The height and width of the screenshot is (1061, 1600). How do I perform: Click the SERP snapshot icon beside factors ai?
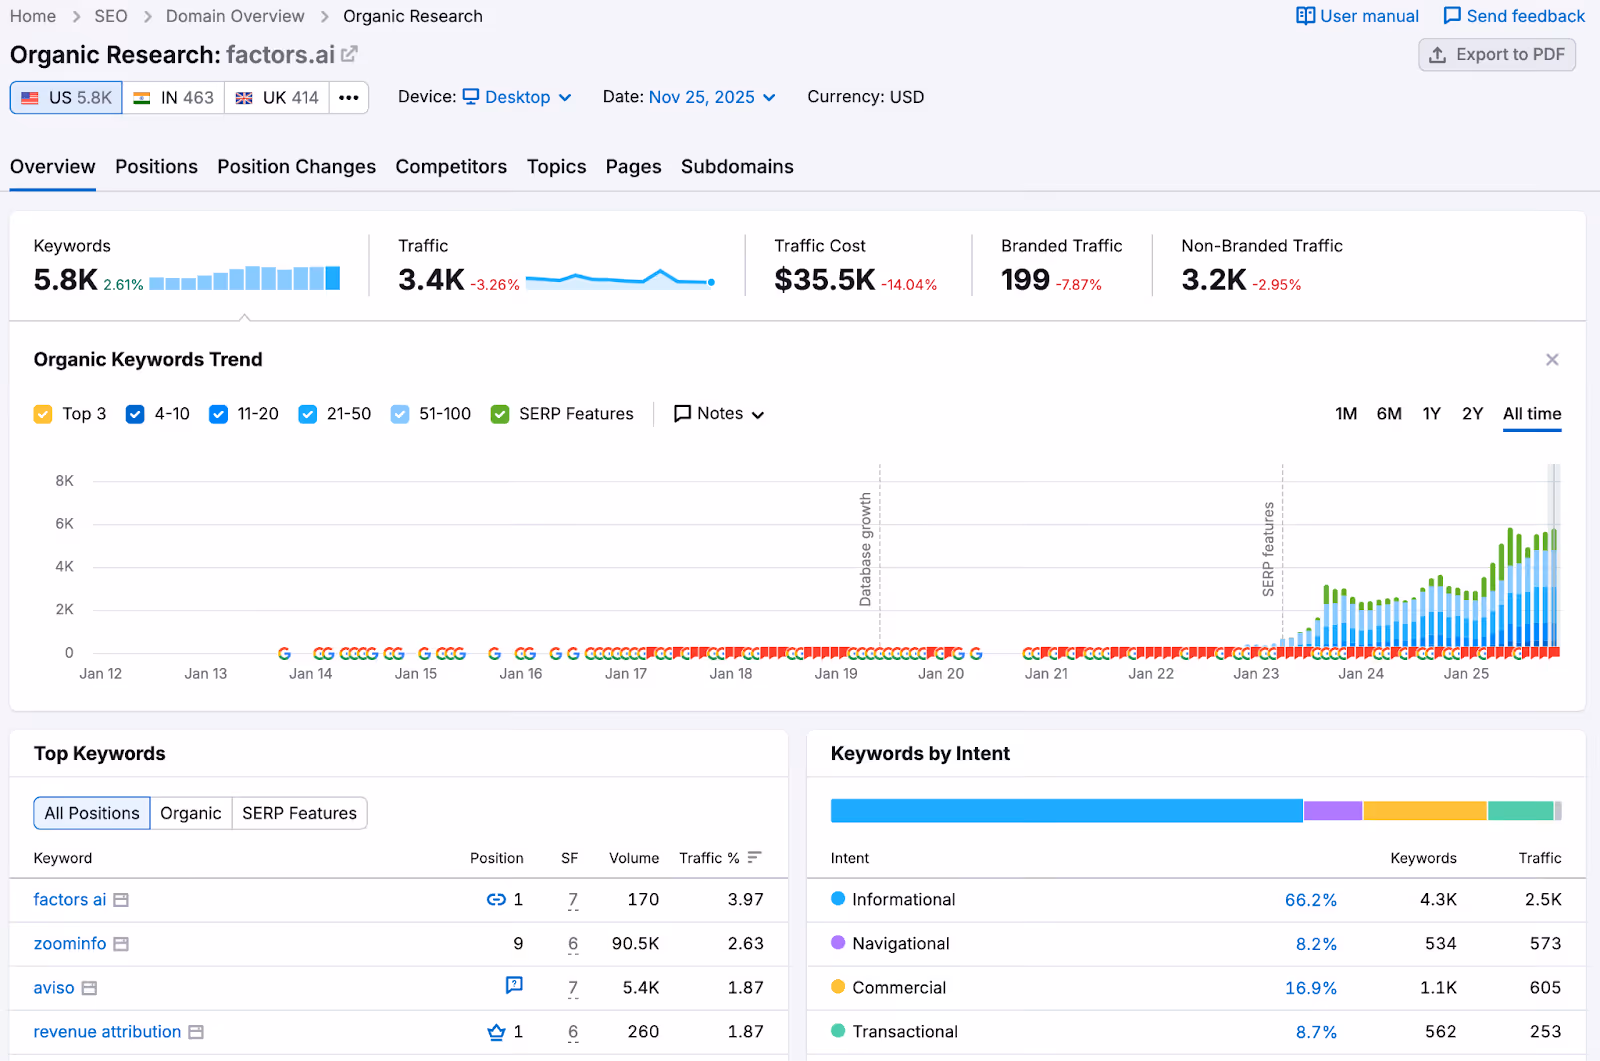click(x=120, y=899)
